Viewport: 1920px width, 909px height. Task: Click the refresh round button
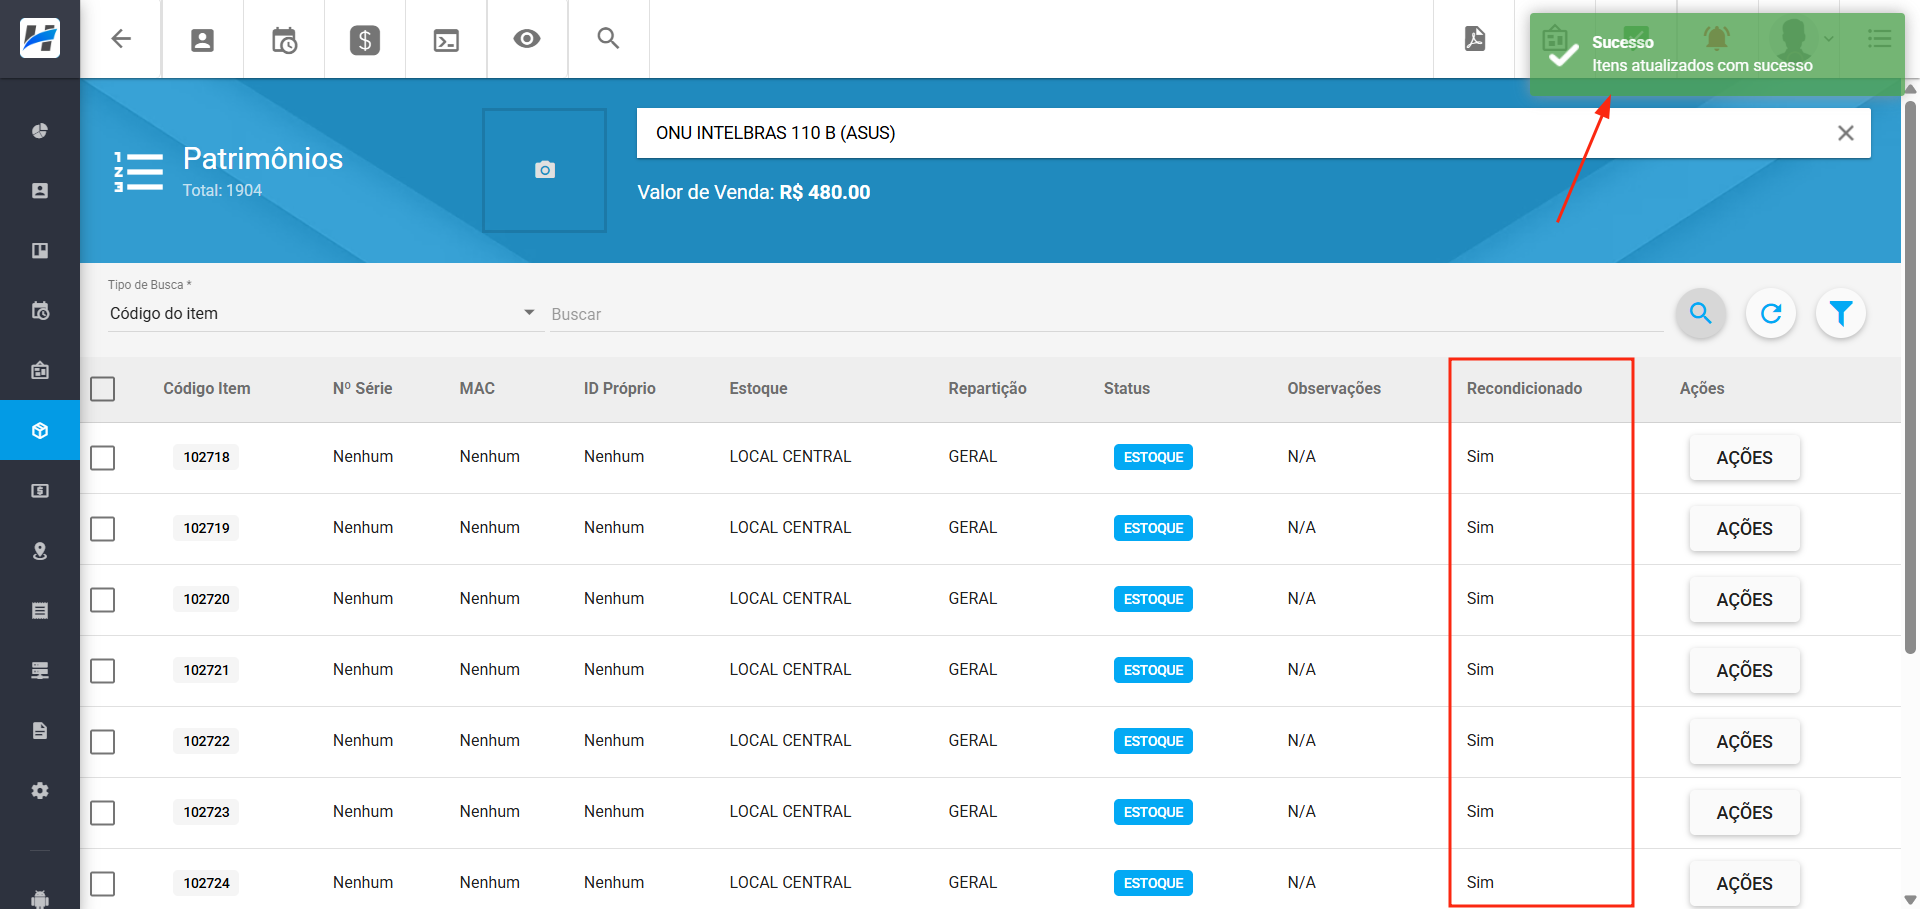[1771, 314]
